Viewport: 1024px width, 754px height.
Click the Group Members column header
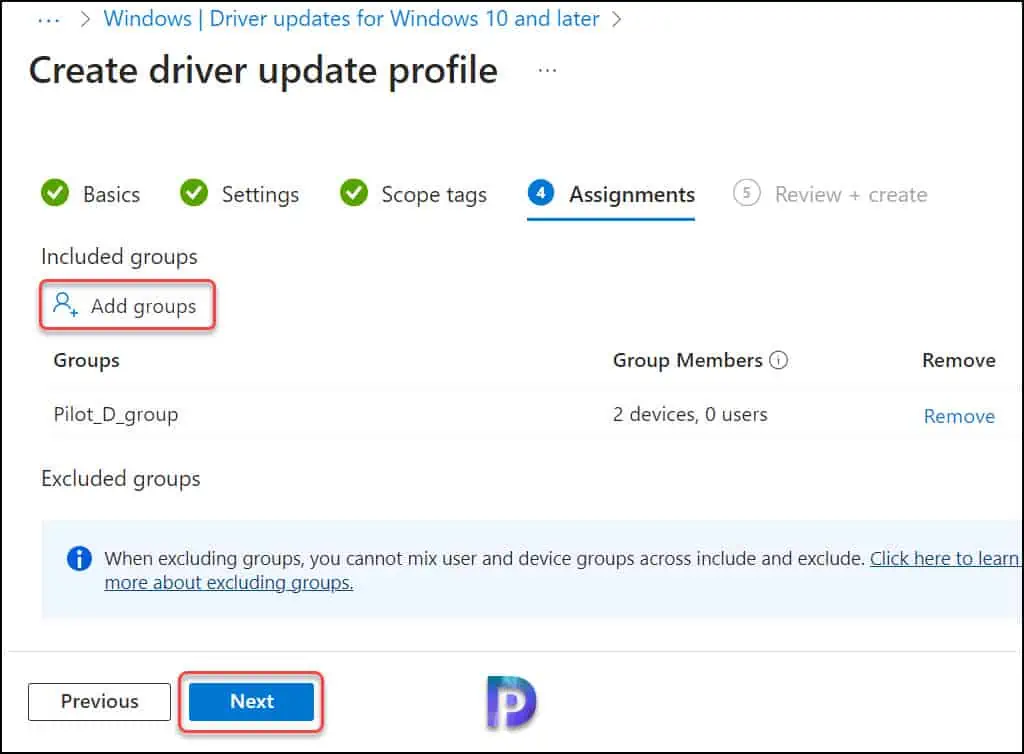pos(687,360)
